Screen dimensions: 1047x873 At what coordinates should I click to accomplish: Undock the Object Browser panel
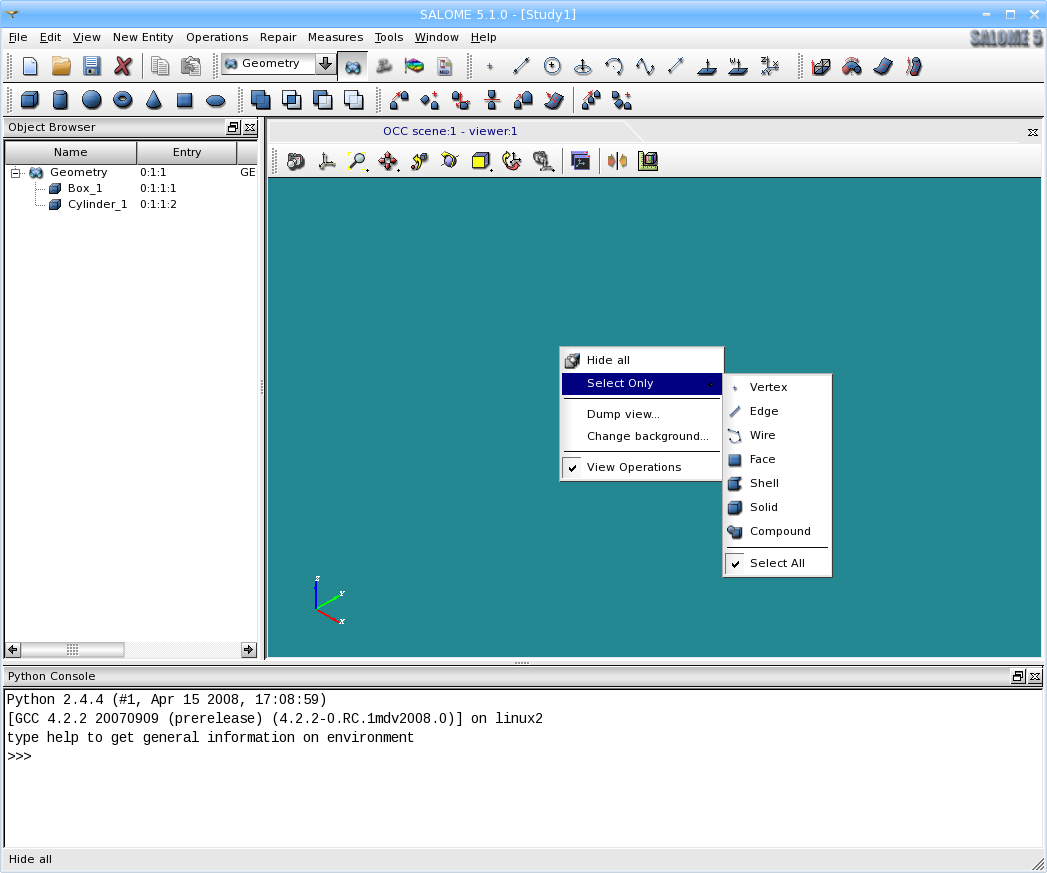[x=233, y=128]
